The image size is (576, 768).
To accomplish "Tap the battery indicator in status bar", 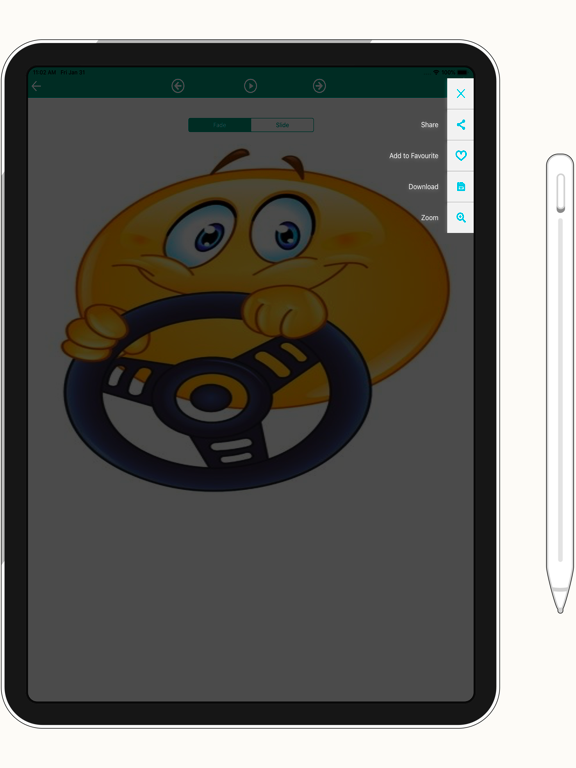I will [462, 72].
